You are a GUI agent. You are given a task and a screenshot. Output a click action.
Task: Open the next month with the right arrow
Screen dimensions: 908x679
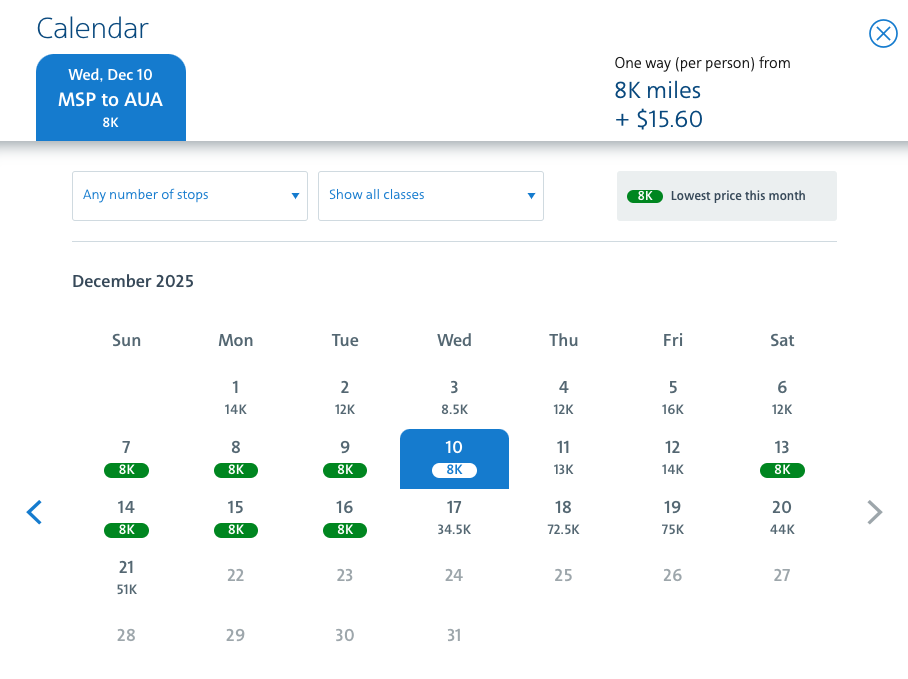pos(874,512)
